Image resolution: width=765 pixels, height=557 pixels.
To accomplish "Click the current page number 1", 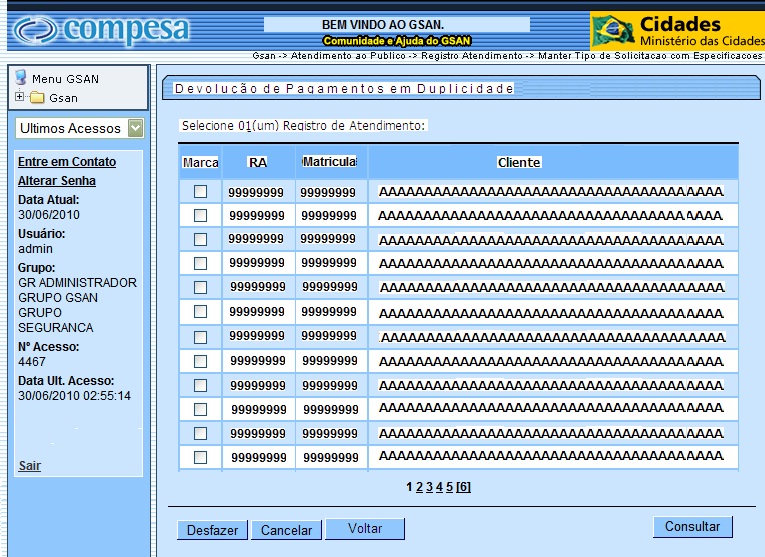I will point(409,487).
